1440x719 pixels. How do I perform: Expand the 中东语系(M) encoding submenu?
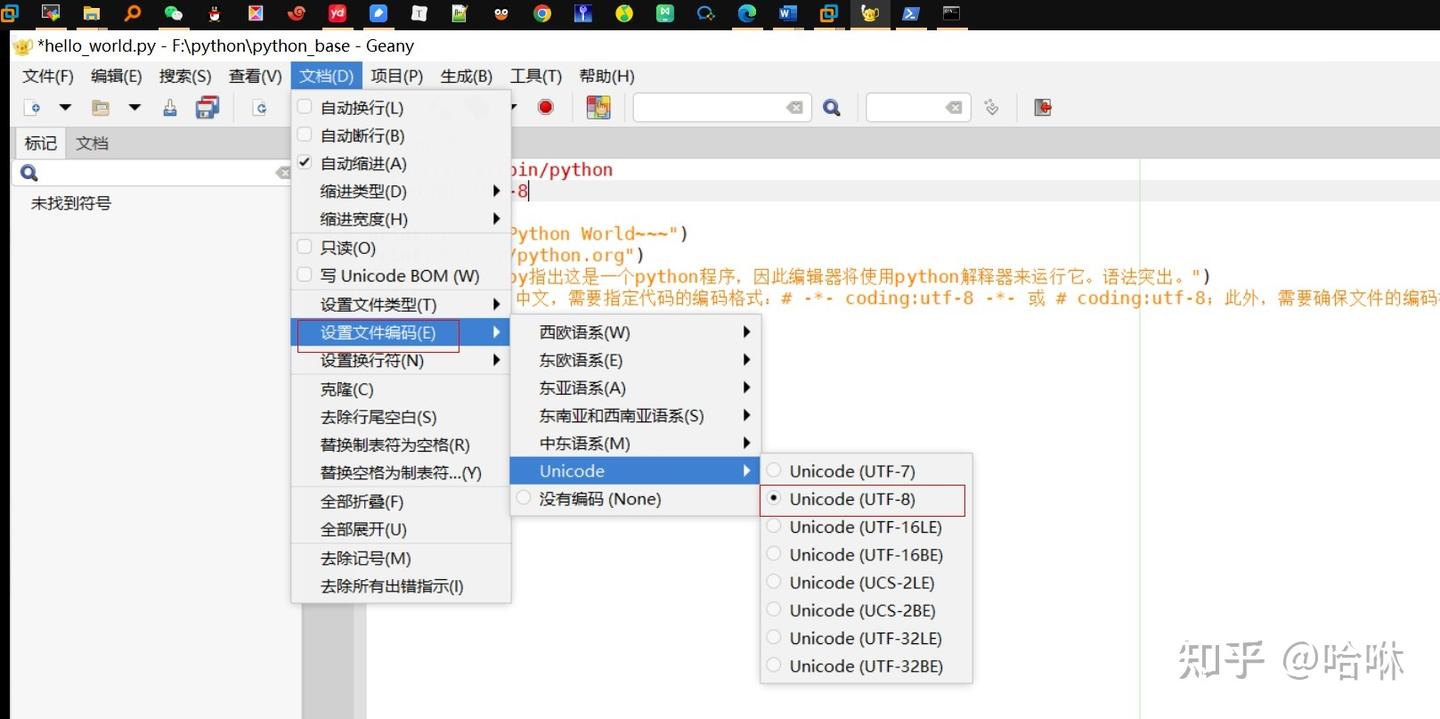pos(636,443)
